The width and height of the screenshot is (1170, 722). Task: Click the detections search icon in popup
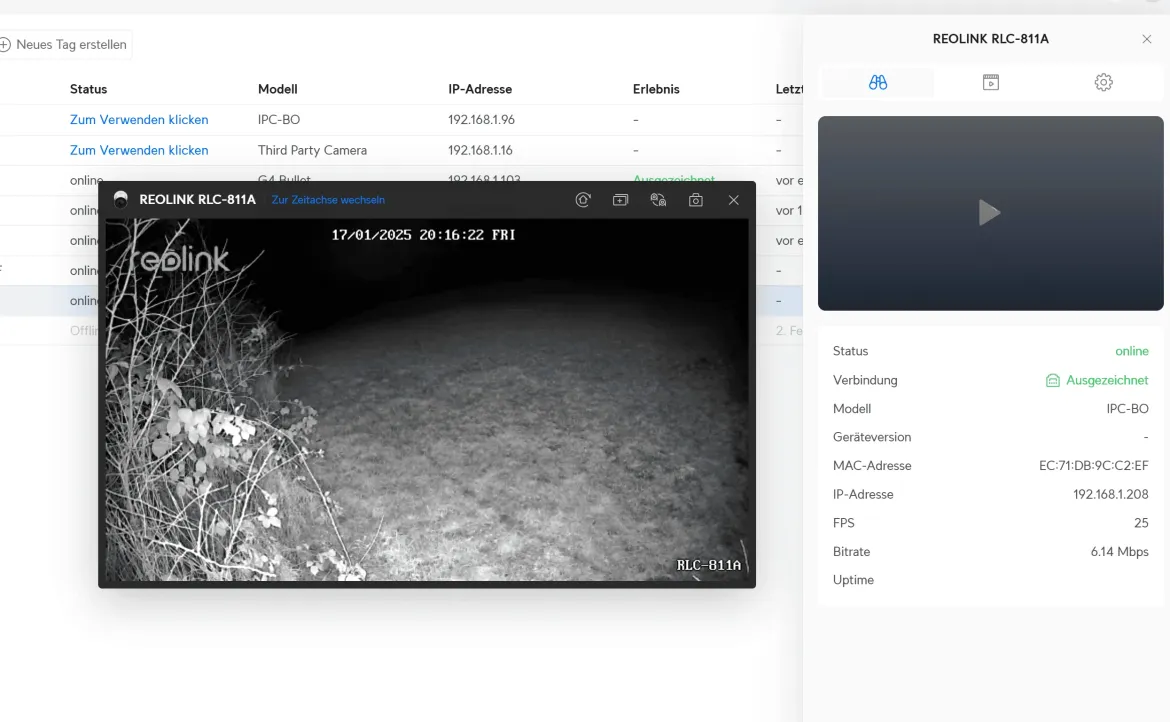tap(658, 200)
